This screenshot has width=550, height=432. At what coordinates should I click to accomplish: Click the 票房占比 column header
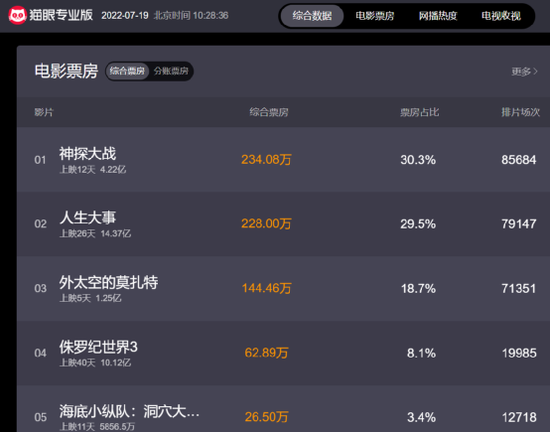420,112
